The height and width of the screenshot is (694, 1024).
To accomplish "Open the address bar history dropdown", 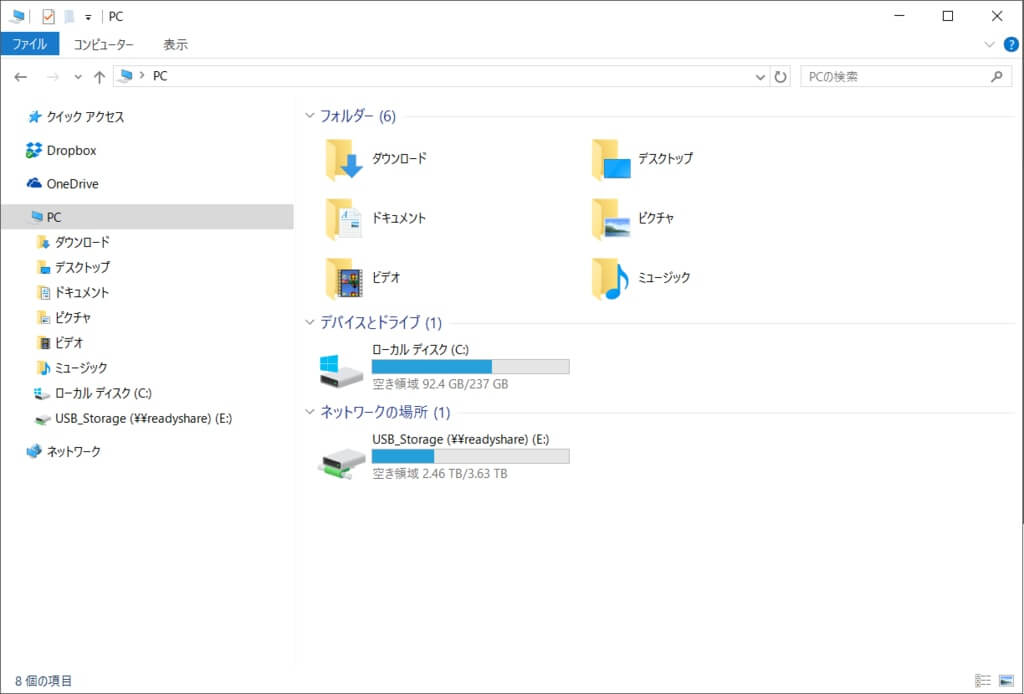I will [x=760, y=77].
